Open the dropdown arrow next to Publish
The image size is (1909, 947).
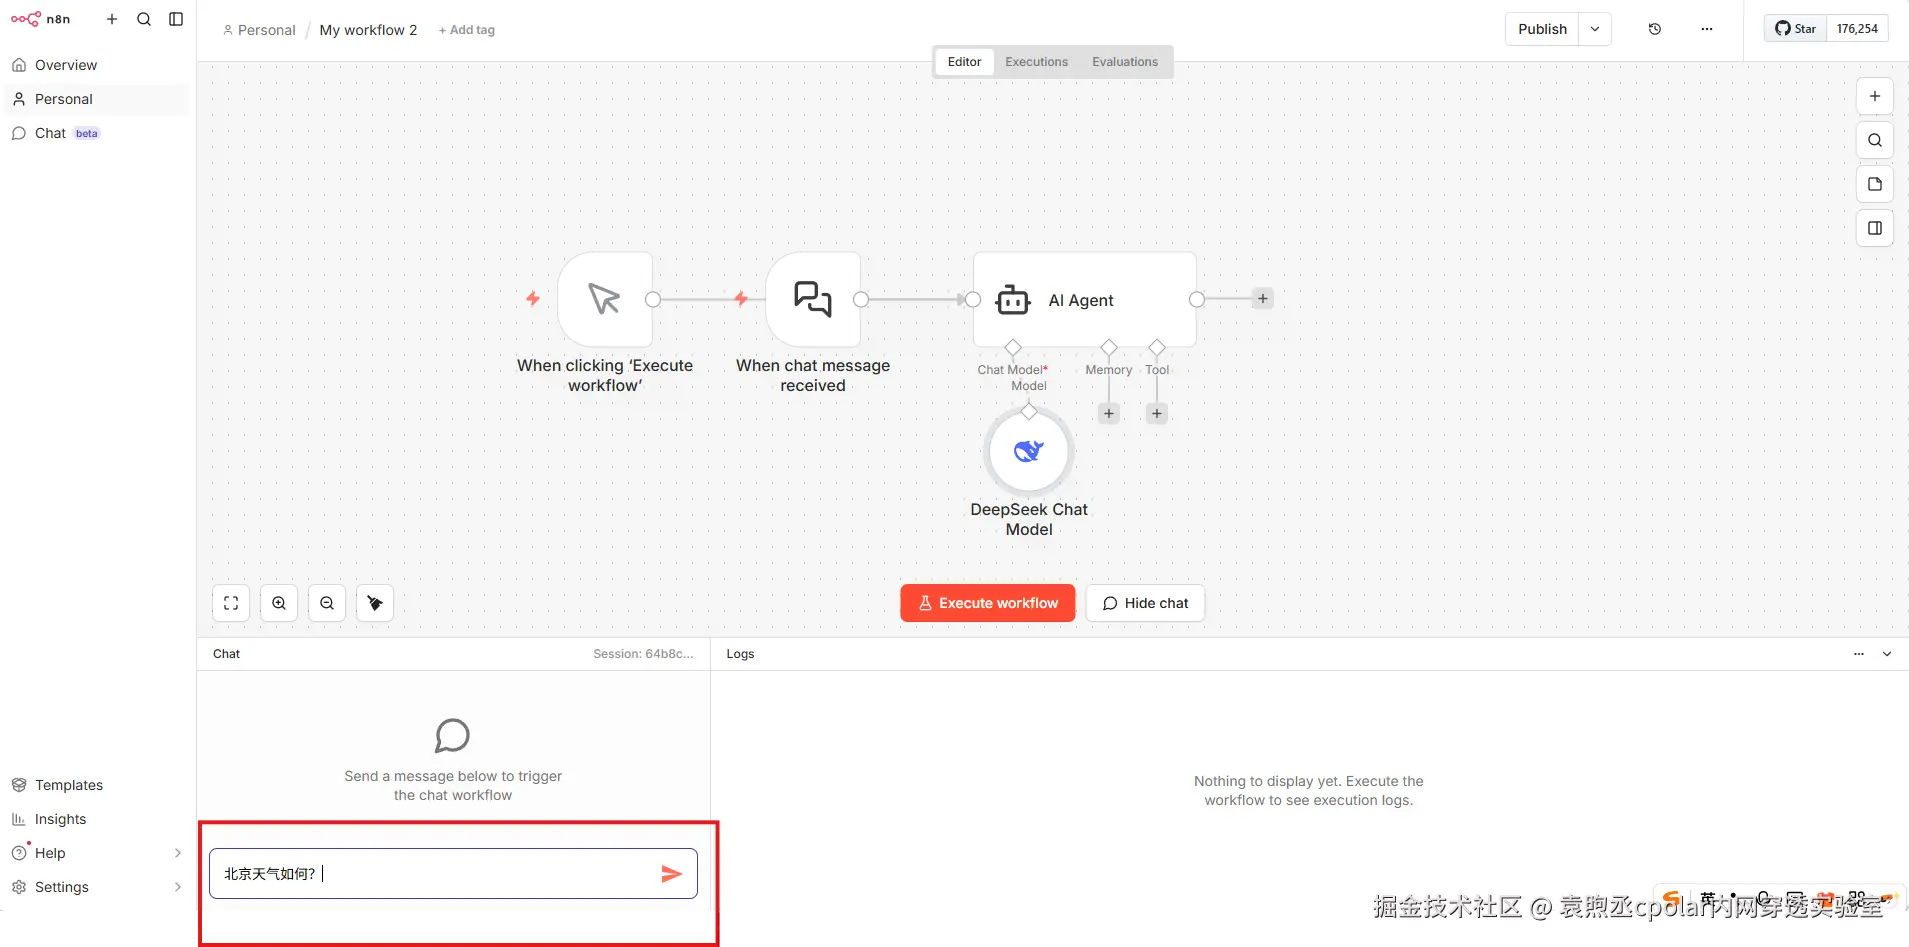[1595, 29]
